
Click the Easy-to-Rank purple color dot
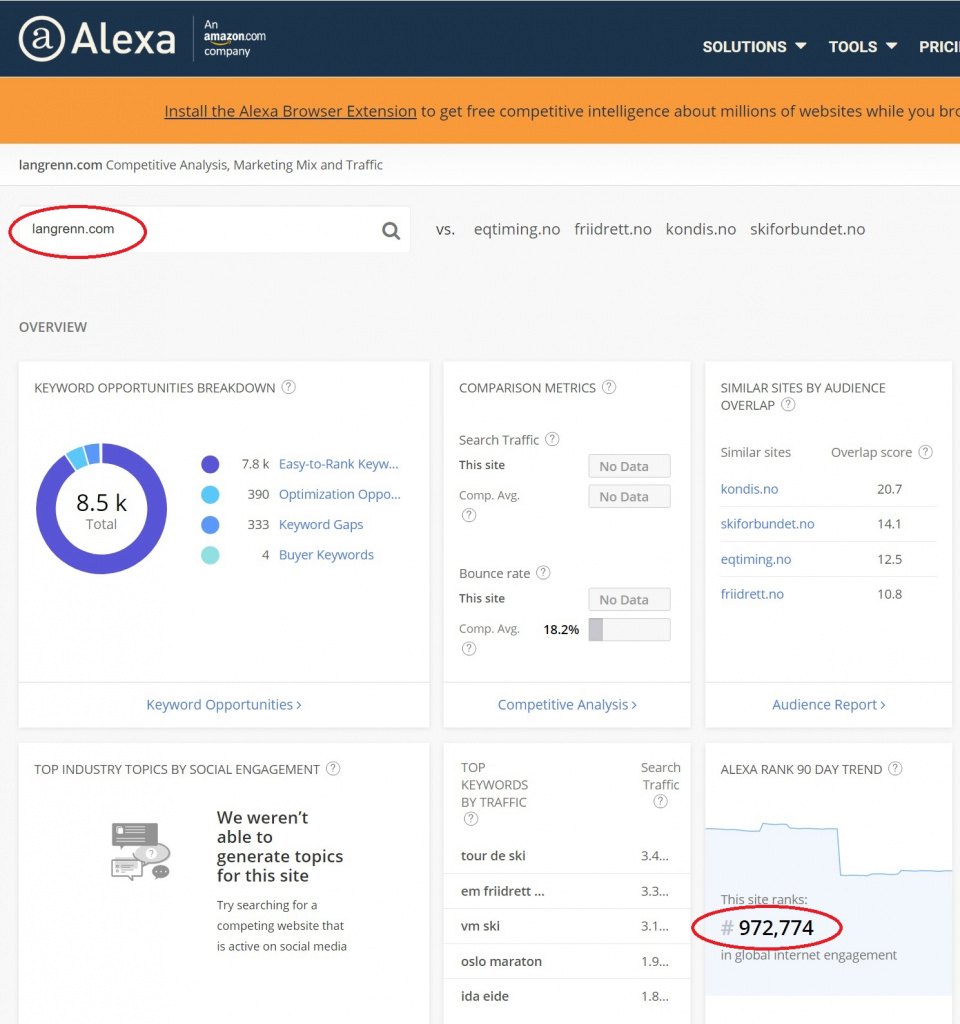[x=210, y=464]
